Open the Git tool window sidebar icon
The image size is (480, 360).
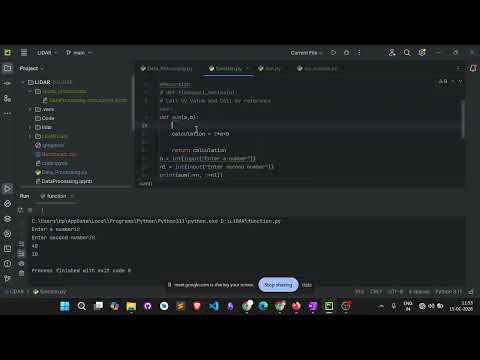(x=7, y=279)
